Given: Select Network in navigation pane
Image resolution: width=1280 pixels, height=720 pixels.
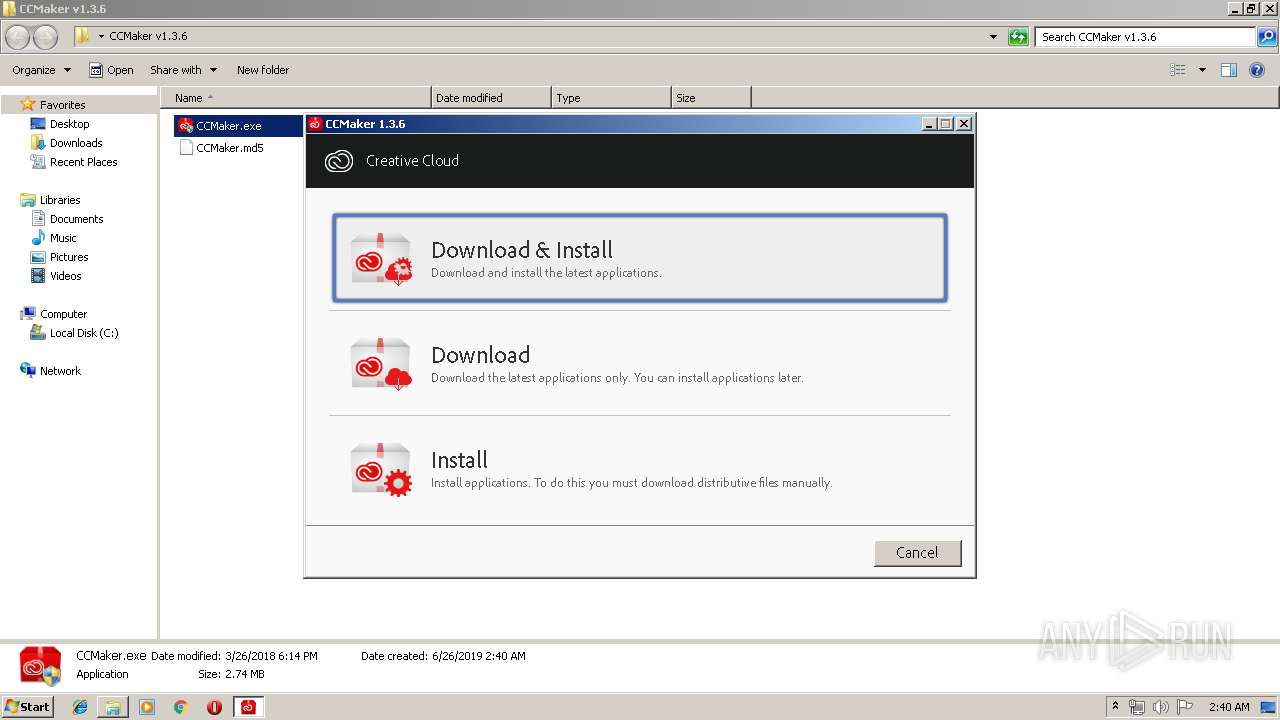Looking at the screenshot, I should [x=60, y=371].
